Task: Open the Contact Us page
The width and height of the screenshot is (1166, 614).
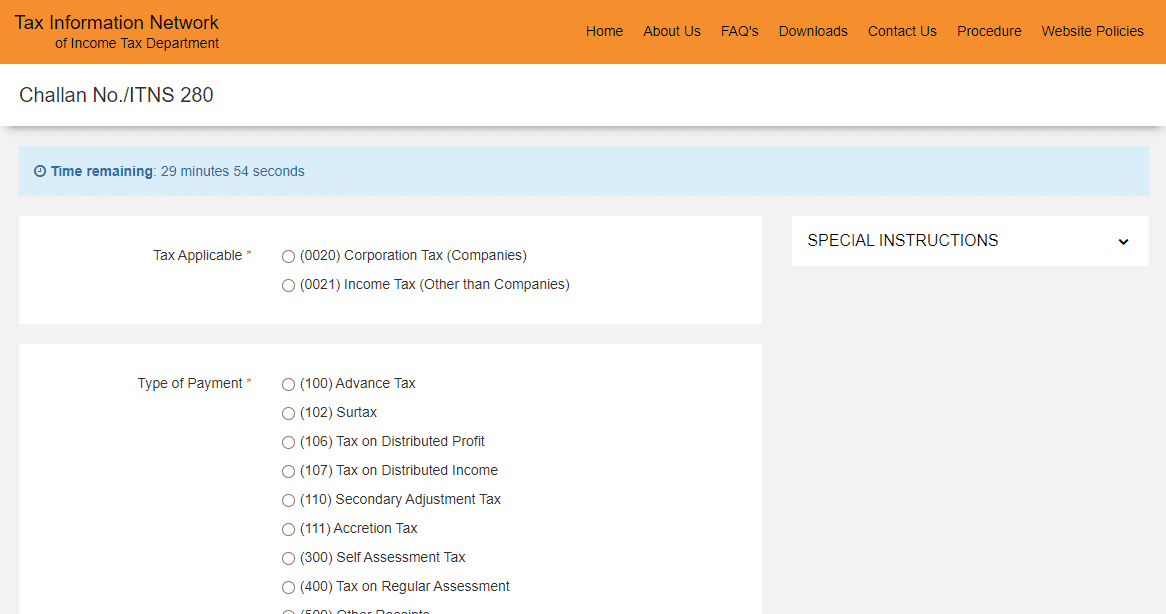Action: 902,31
